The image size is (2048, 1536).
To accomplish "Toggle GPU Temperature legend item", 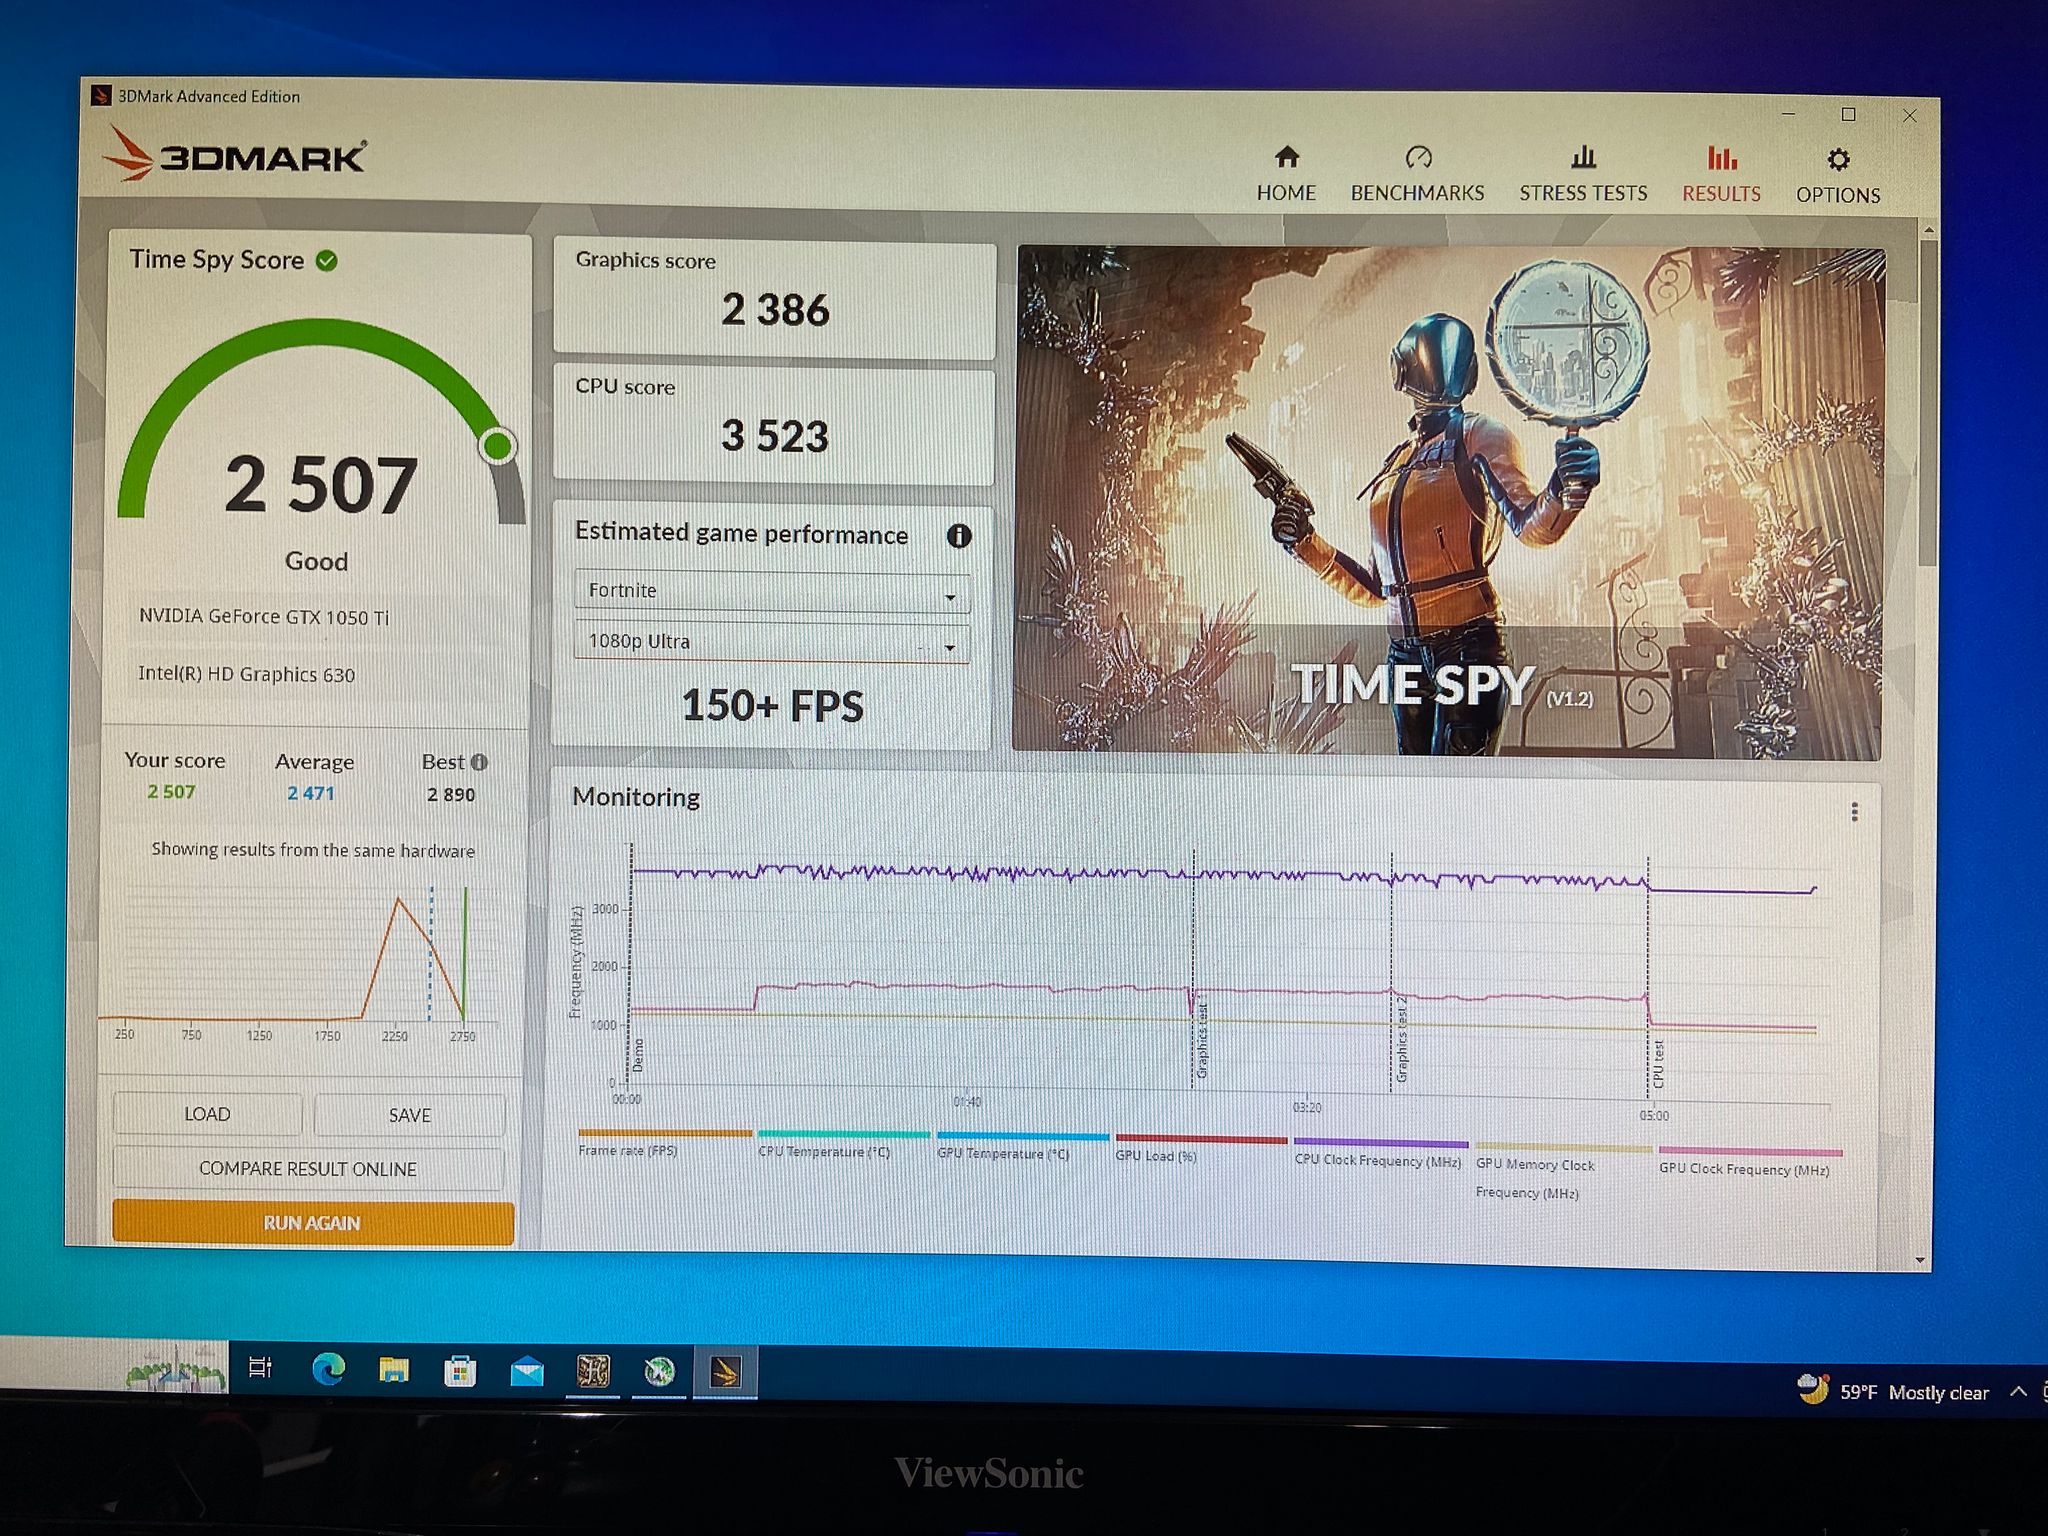I will point(1022,1146).
